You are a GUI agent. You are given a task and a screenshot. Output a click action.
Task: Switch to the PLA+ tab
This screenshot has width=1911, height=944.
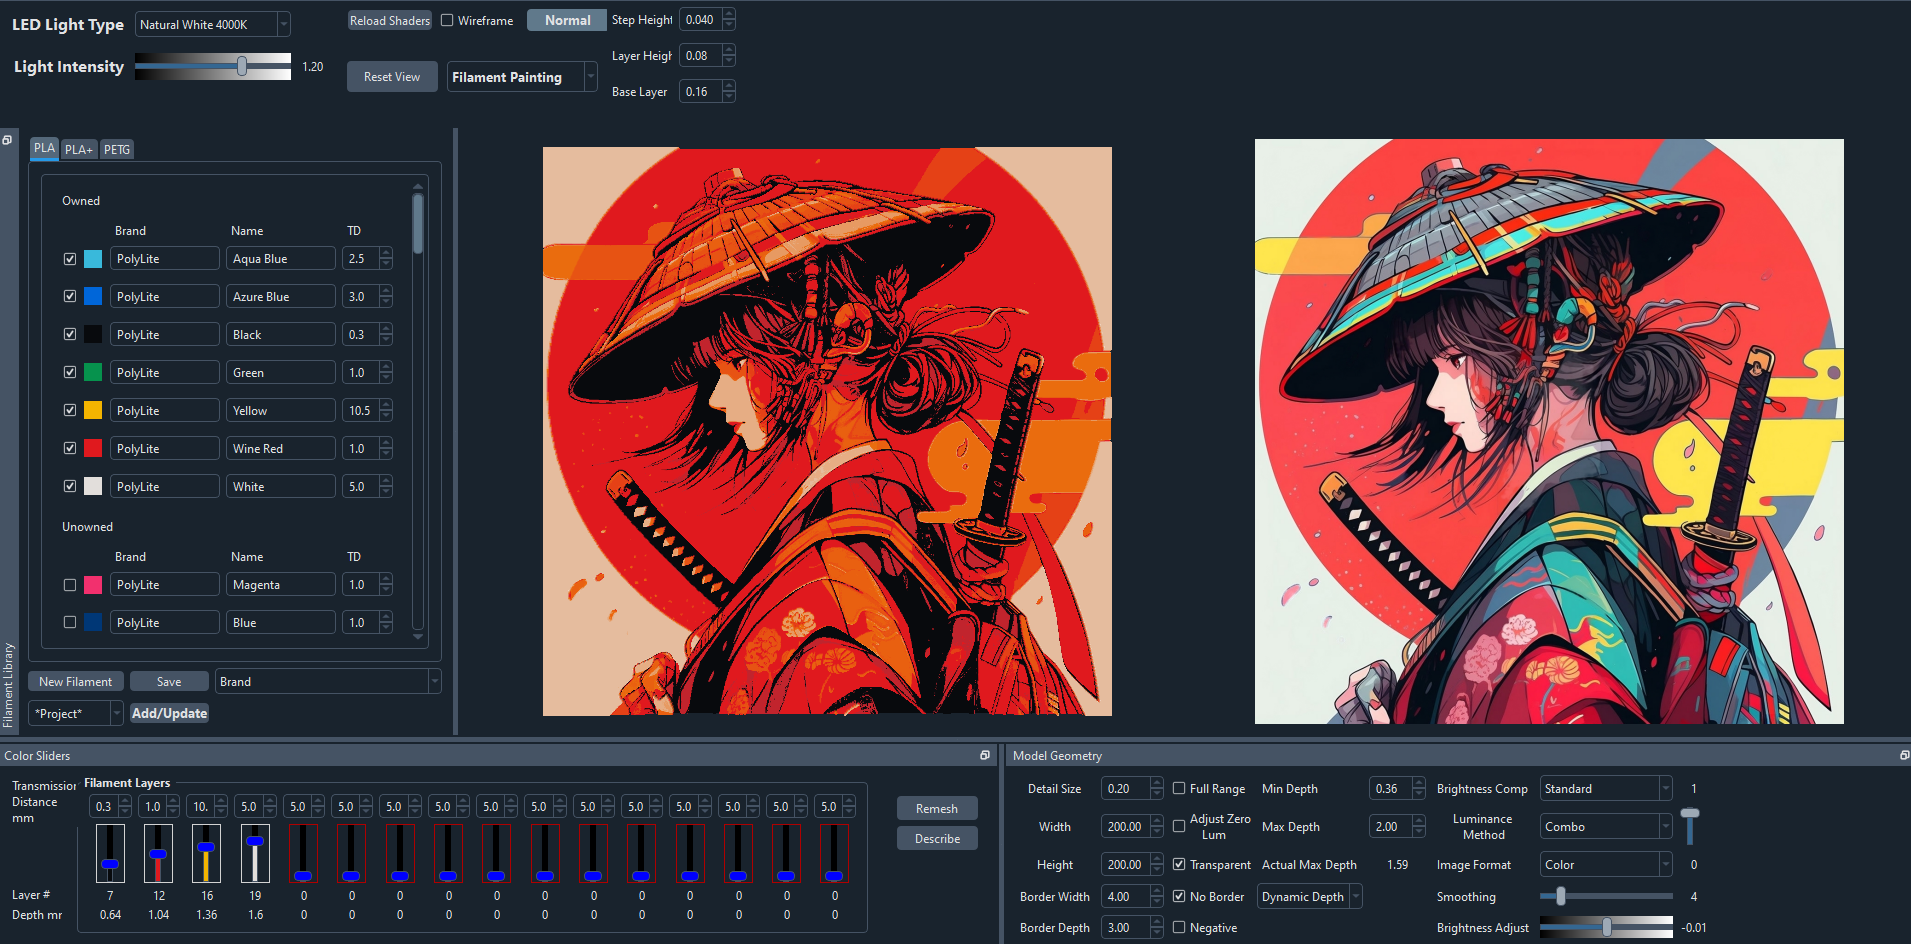(78, 148)
